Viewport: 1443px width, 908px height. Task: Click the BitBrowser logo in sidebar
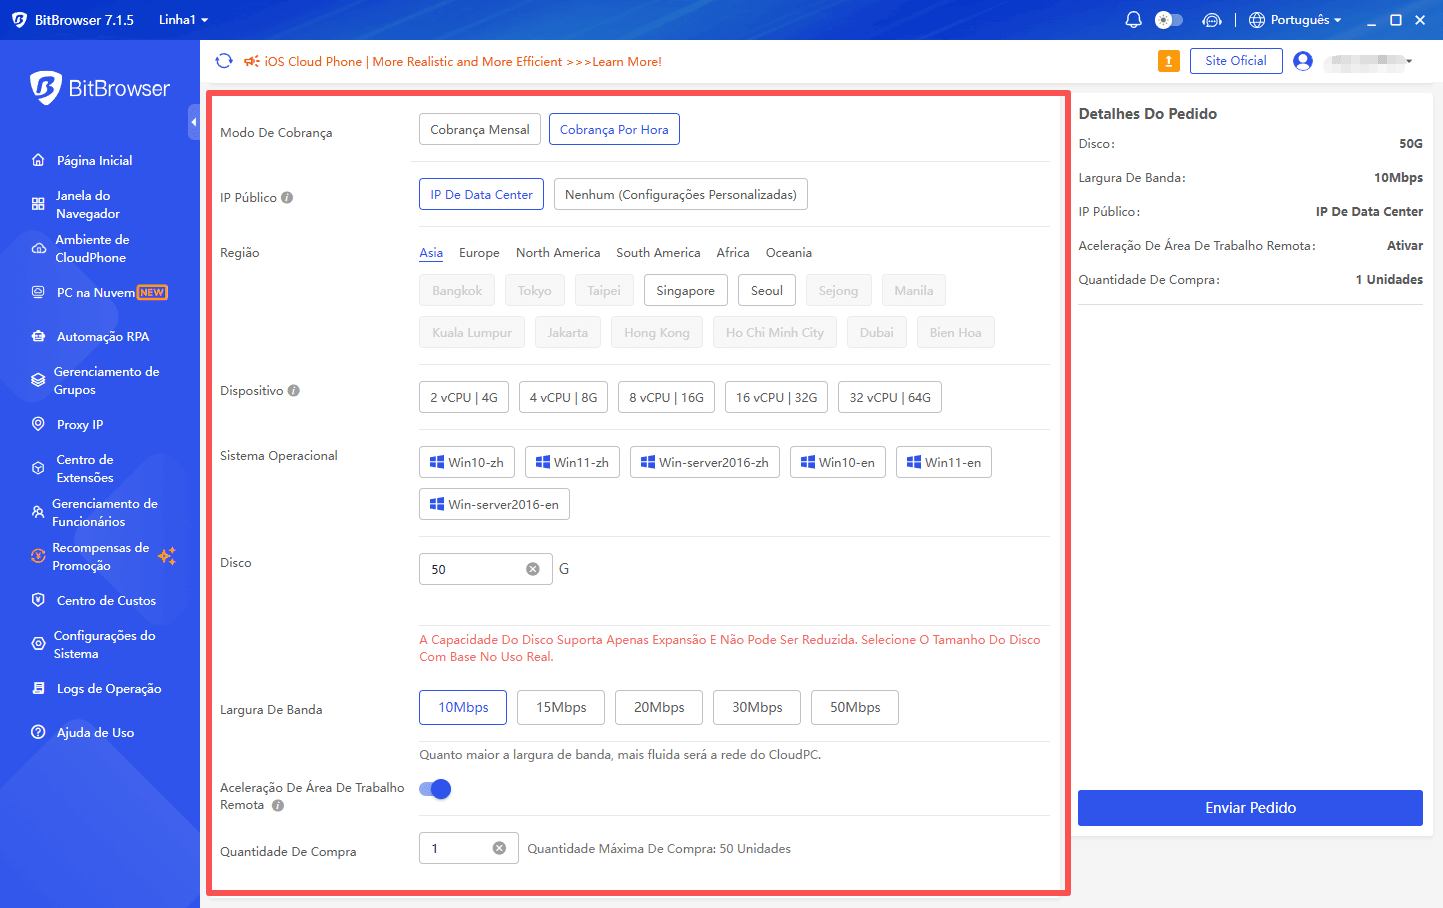(100, 88)
